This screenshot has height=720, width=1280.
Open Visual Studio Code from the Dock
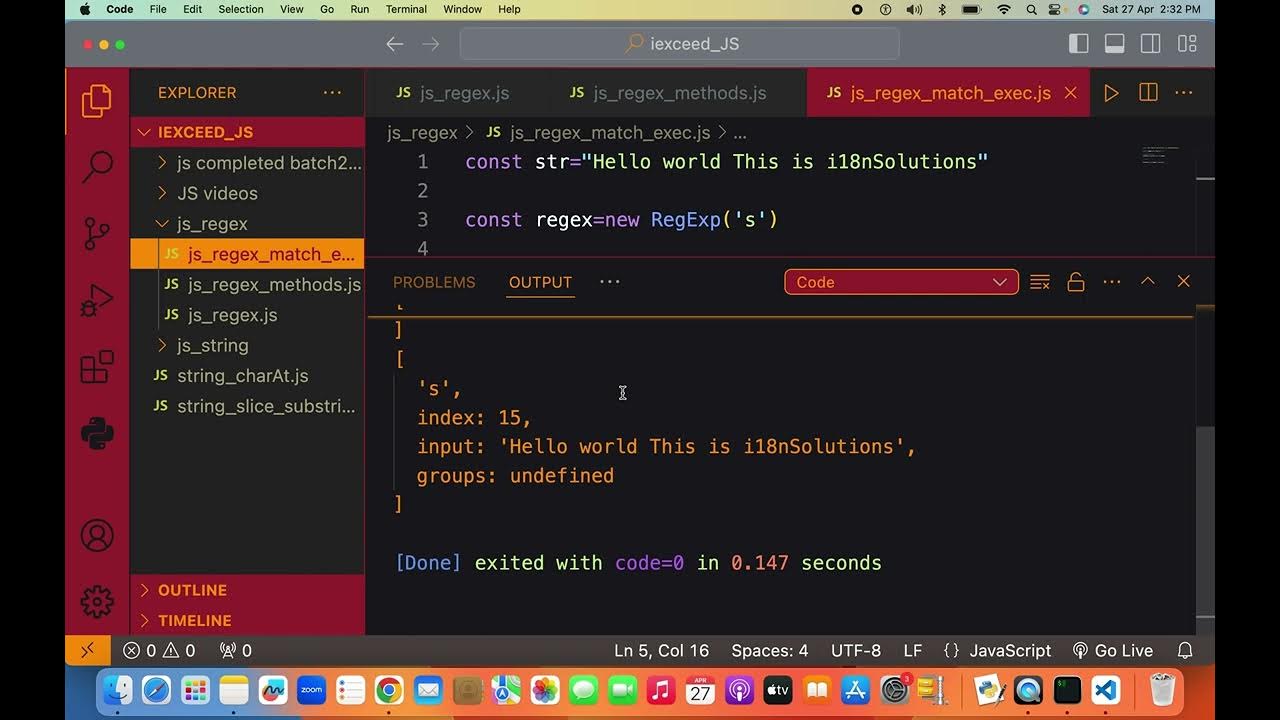1105,690
